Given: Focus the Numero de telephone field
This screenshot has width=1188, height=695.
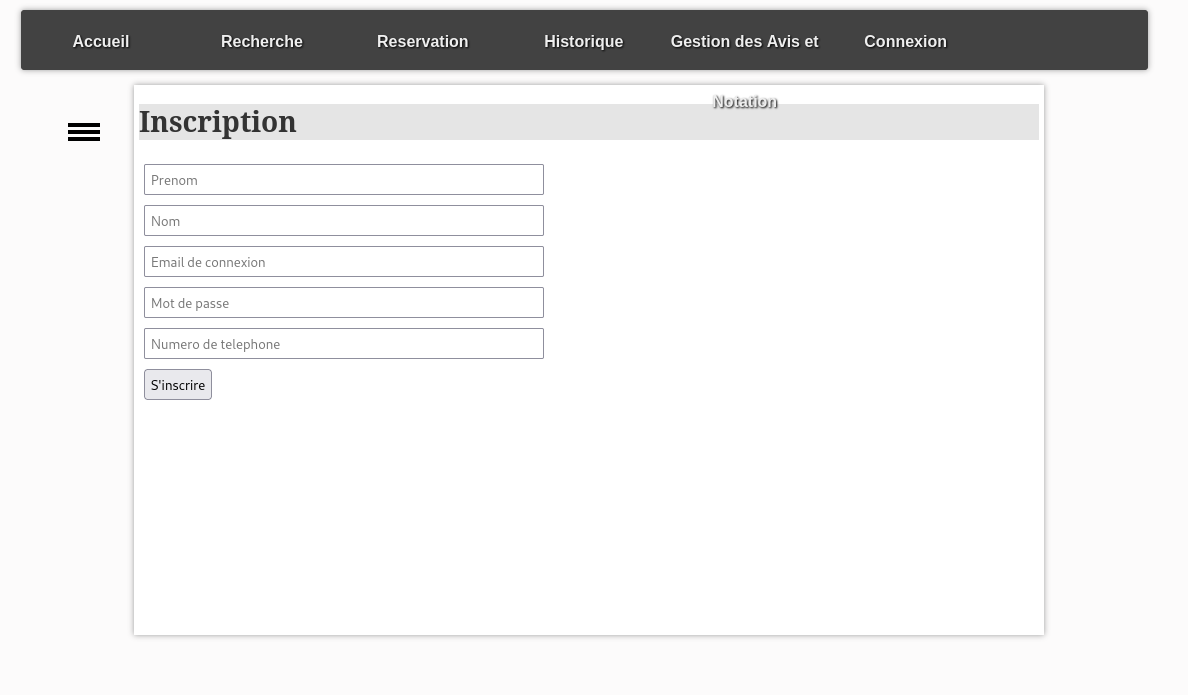Looking at the screenshot, I should (x=343, y=344).
